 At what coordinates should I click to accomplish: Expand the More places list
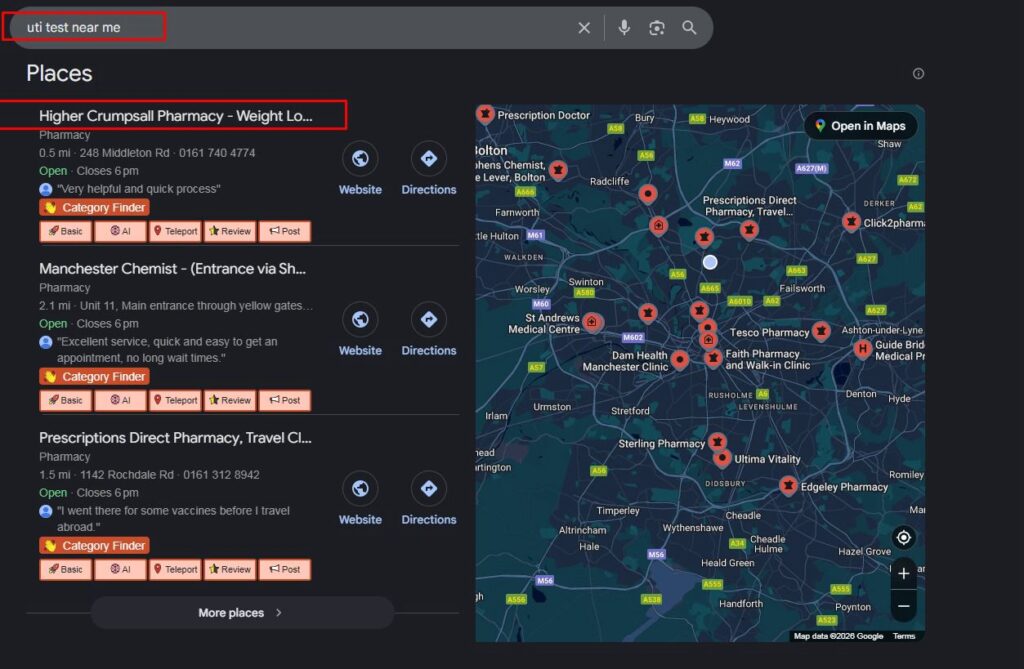[241, 613]
